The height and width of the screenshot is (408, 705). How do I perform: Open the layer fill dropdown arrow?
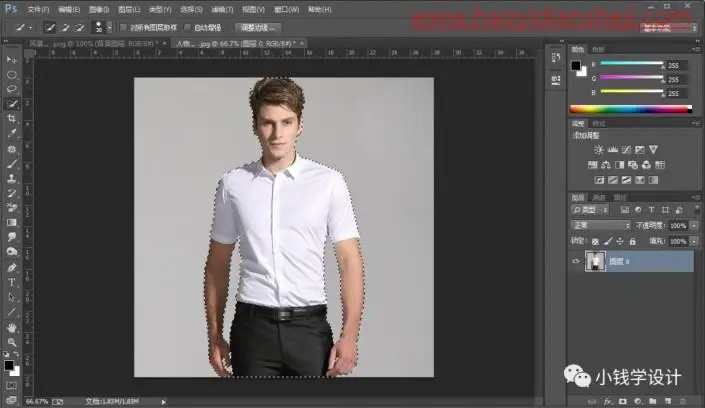[694, 242]
